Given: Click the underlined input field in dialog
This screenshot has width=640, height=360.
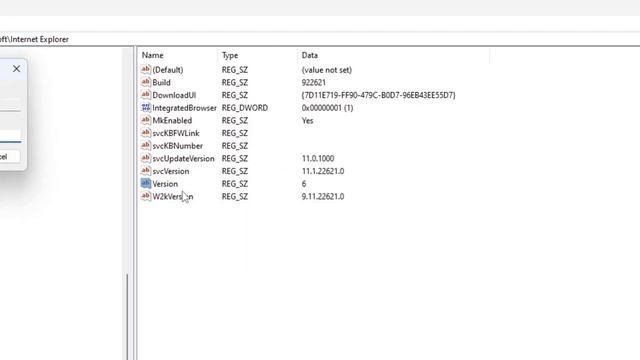Looking at the screenshot, I should 10,136.
